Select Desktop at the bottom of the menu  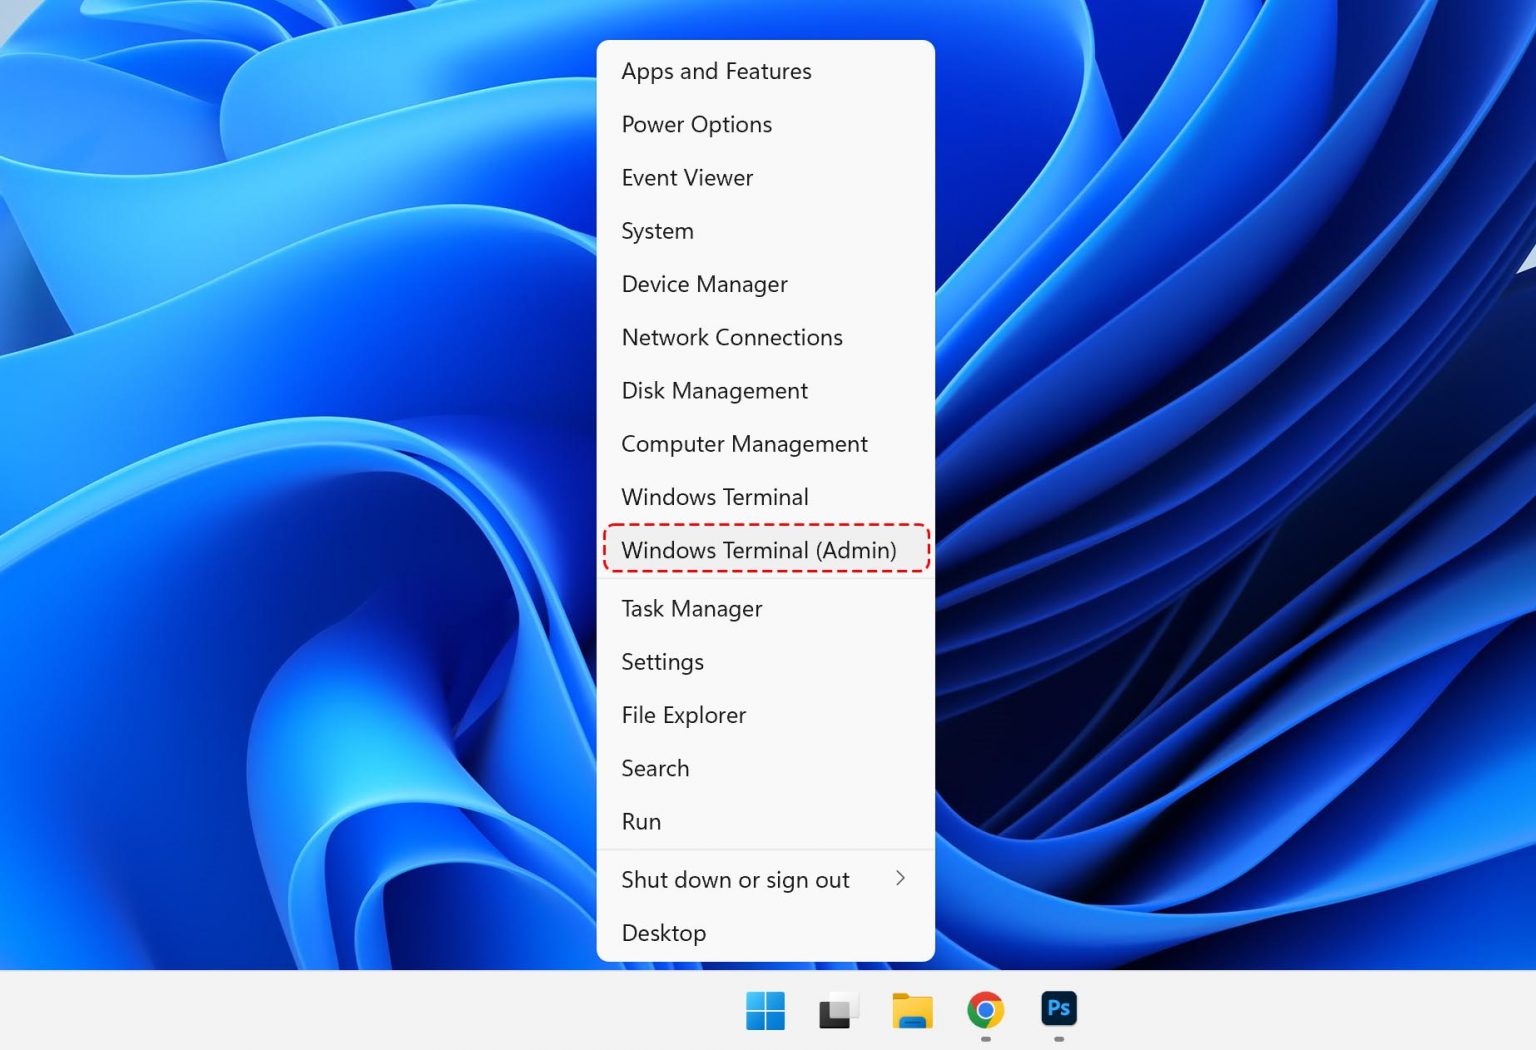pos(663,932)
